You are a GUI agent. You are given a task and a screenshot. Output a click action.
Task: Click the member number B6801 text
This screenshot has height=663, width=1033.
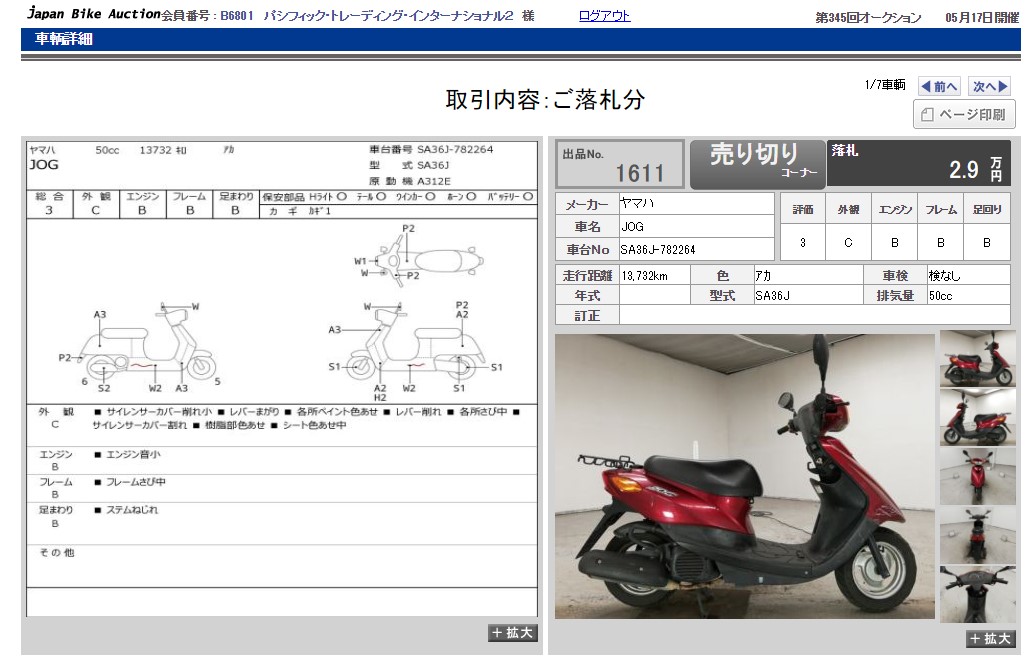(x=237, y=16)
